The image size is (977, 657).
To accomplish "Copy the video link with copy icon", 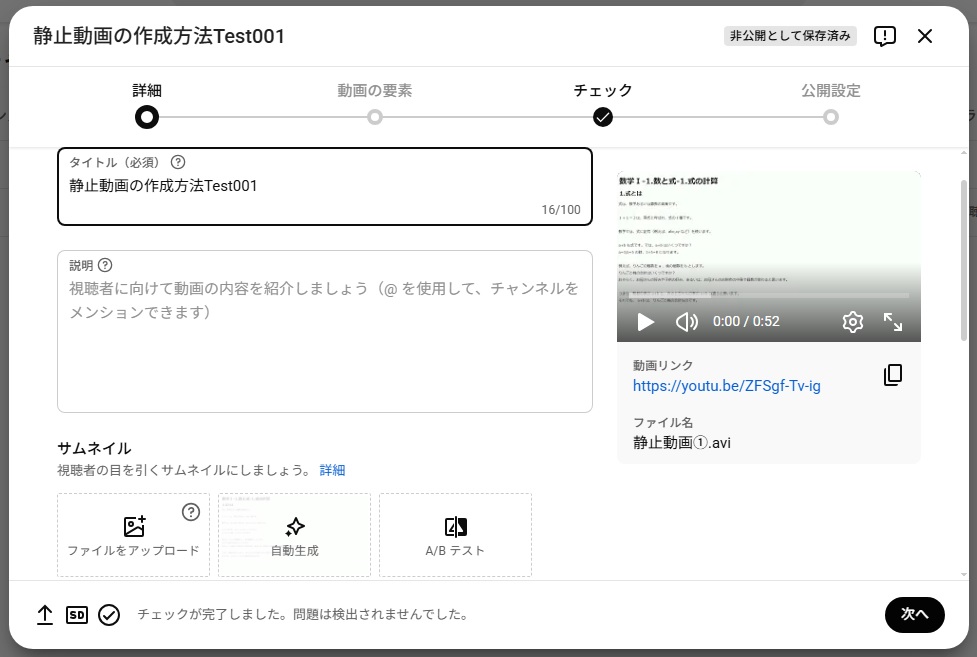I will tap(893, 375).
